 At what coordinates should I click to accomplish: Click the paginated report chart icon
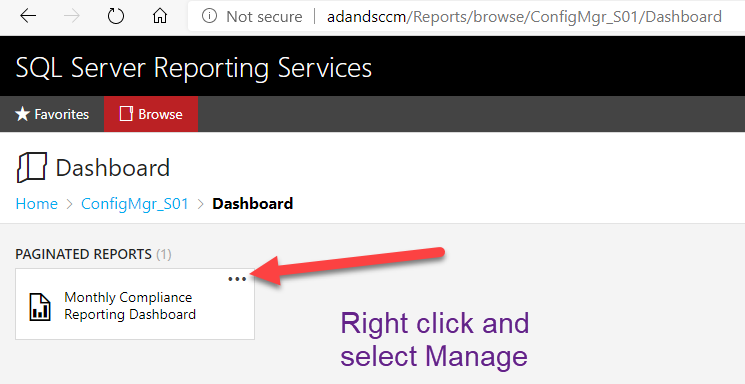pyautogui.click(x=40, y=307)
